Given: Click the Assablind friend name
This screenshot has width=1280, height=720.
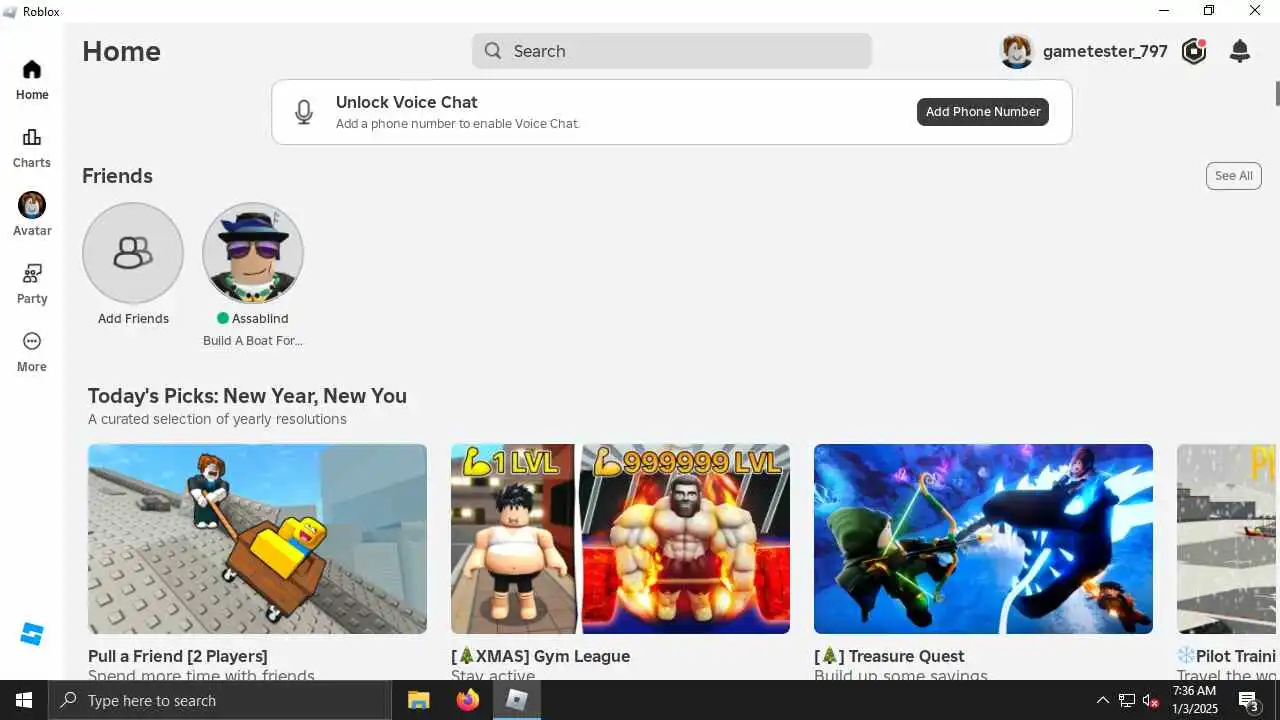Looking at the screenshot, I should [x=260, y=319].
